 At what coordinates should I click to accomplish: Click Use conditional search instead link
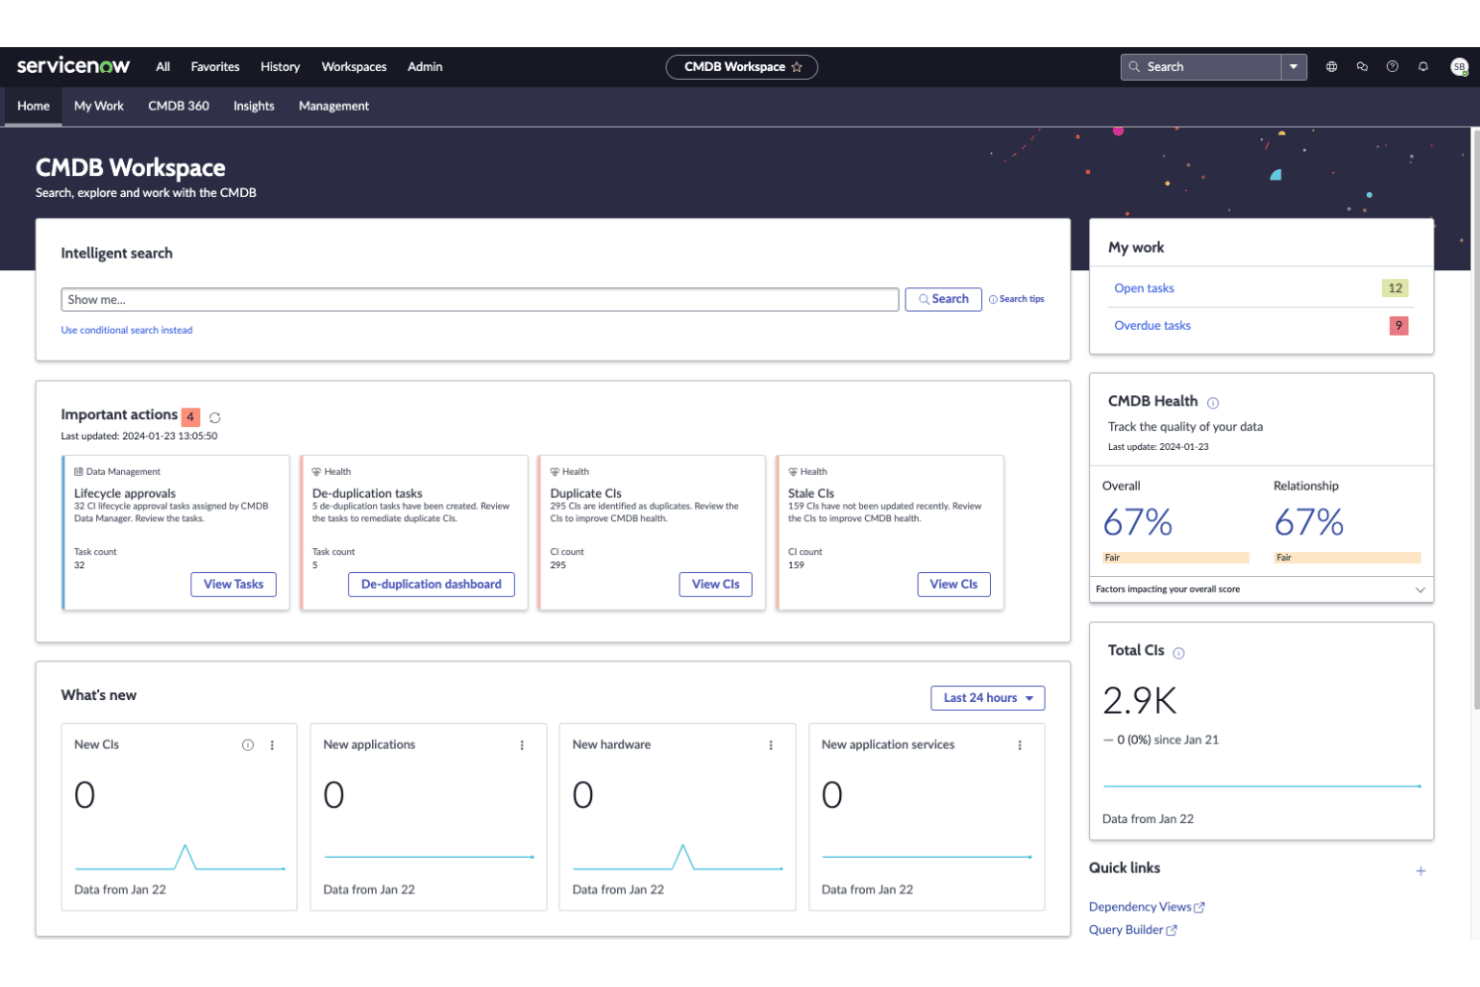click(x=127, y=330)
